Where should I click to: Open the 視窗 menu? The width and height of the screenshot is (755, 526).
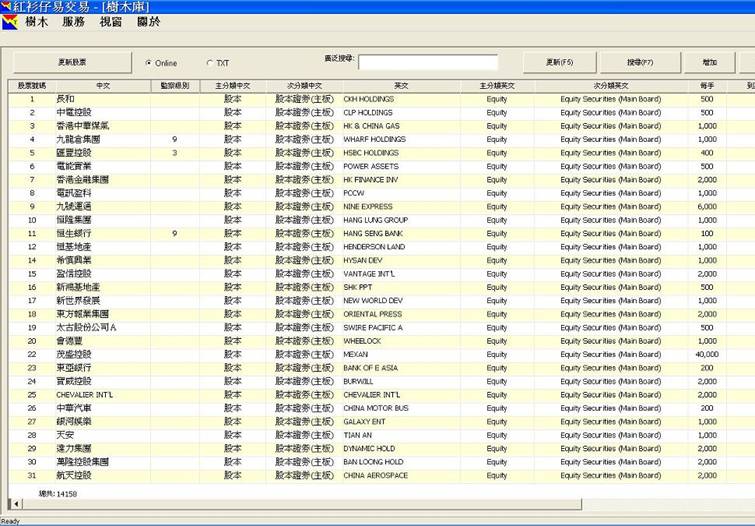[111, 22]
